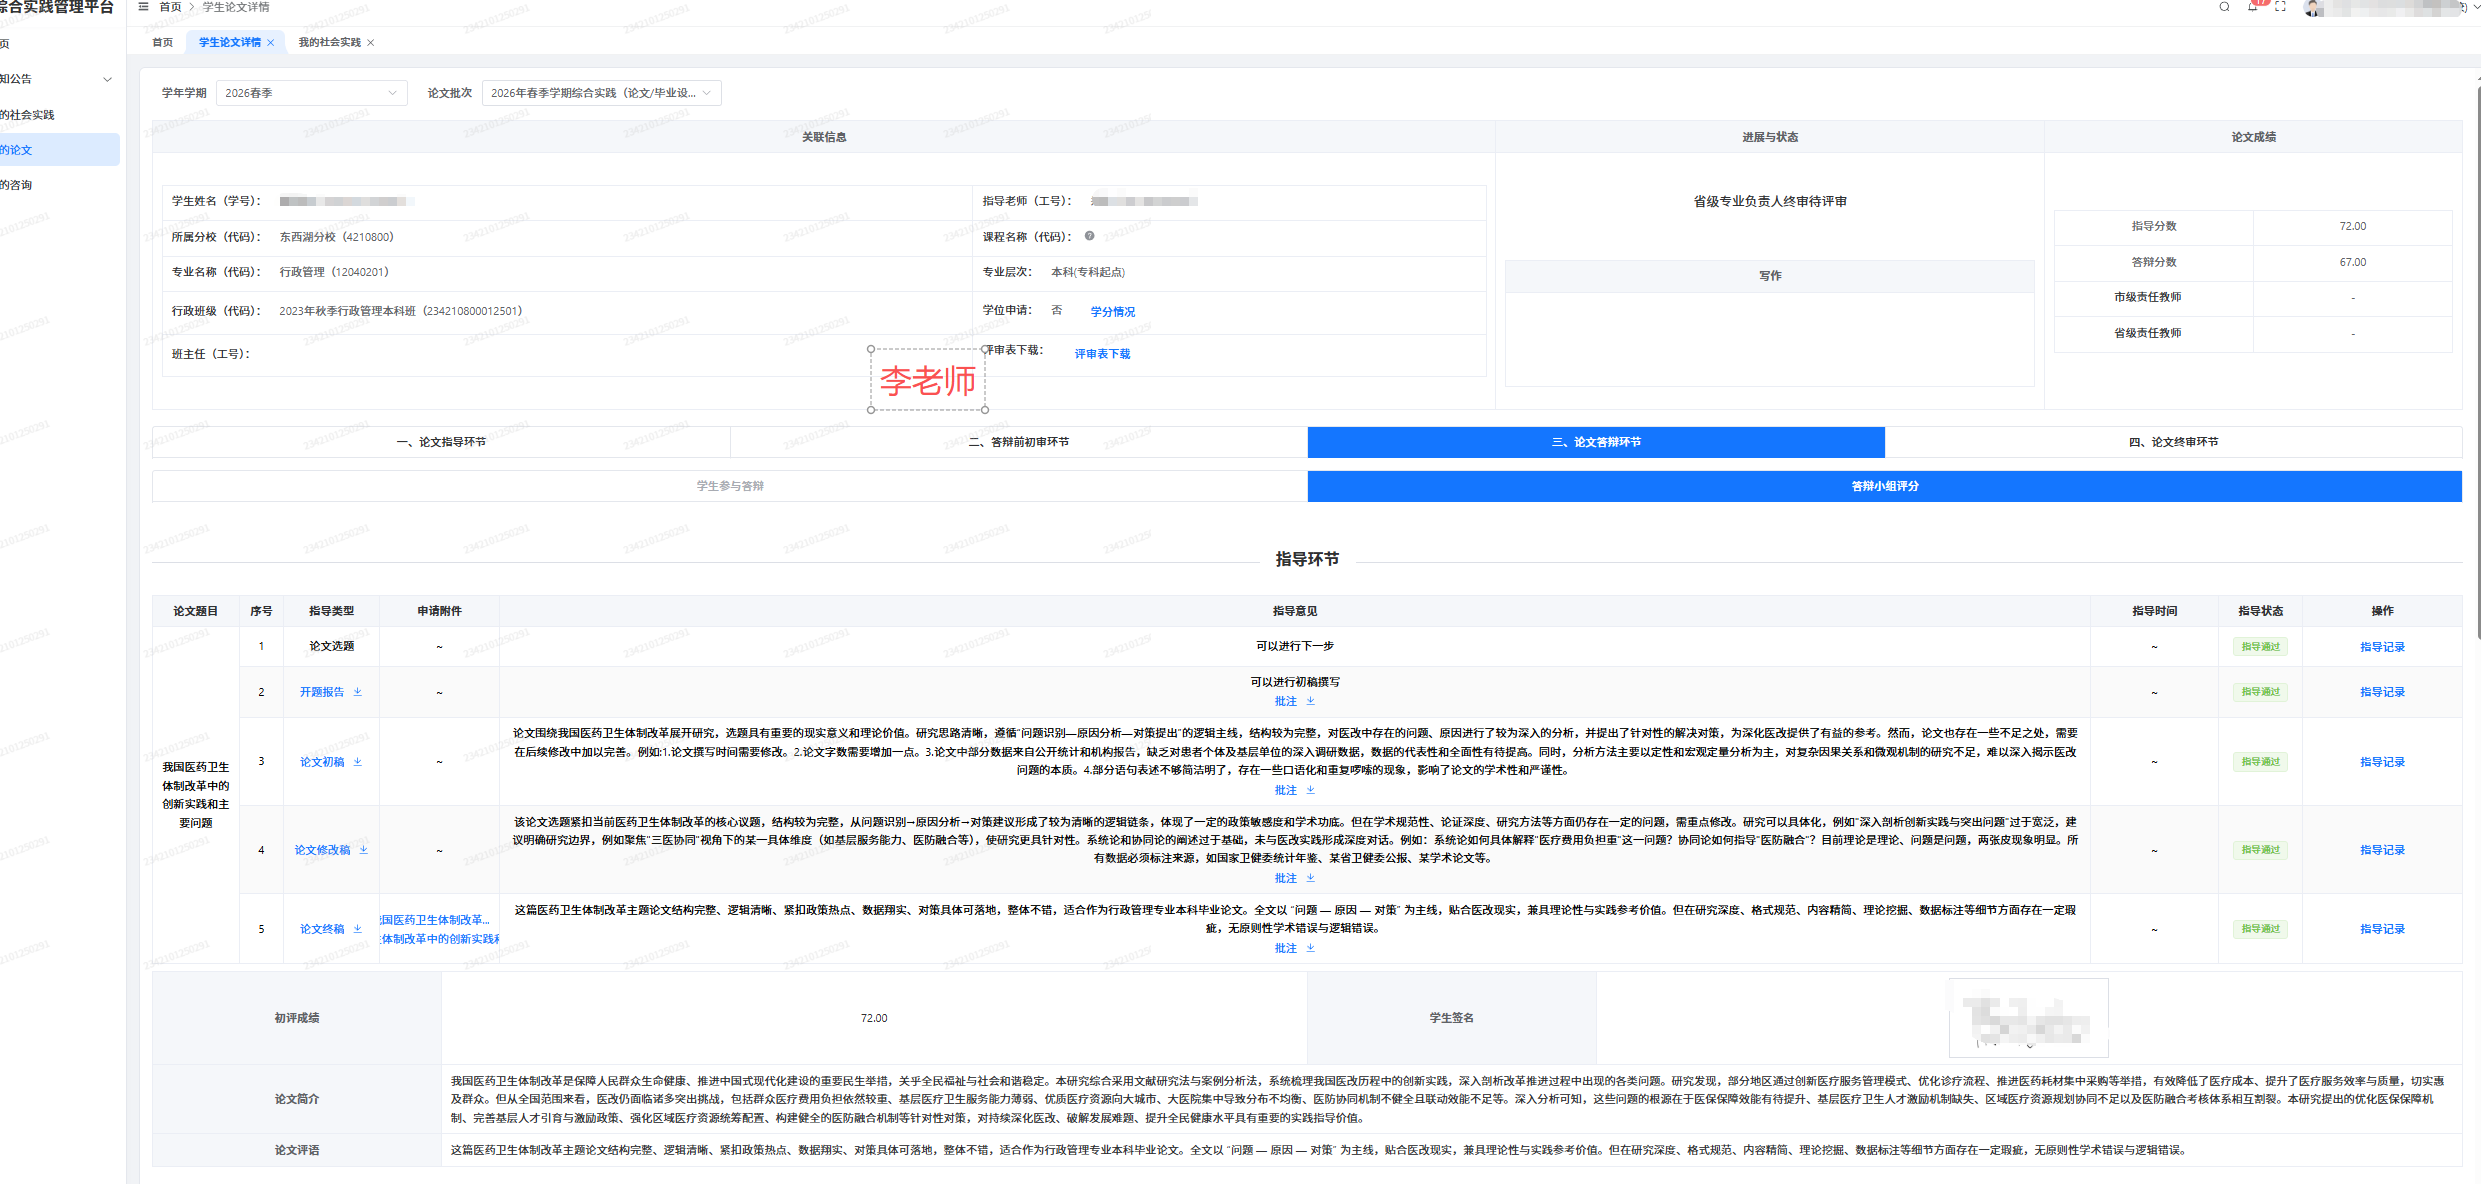Image resolution: width=2481 pixels, height=1184 pixels.
Task: Open the search magnifier icon
Action: pos(2224,7)
